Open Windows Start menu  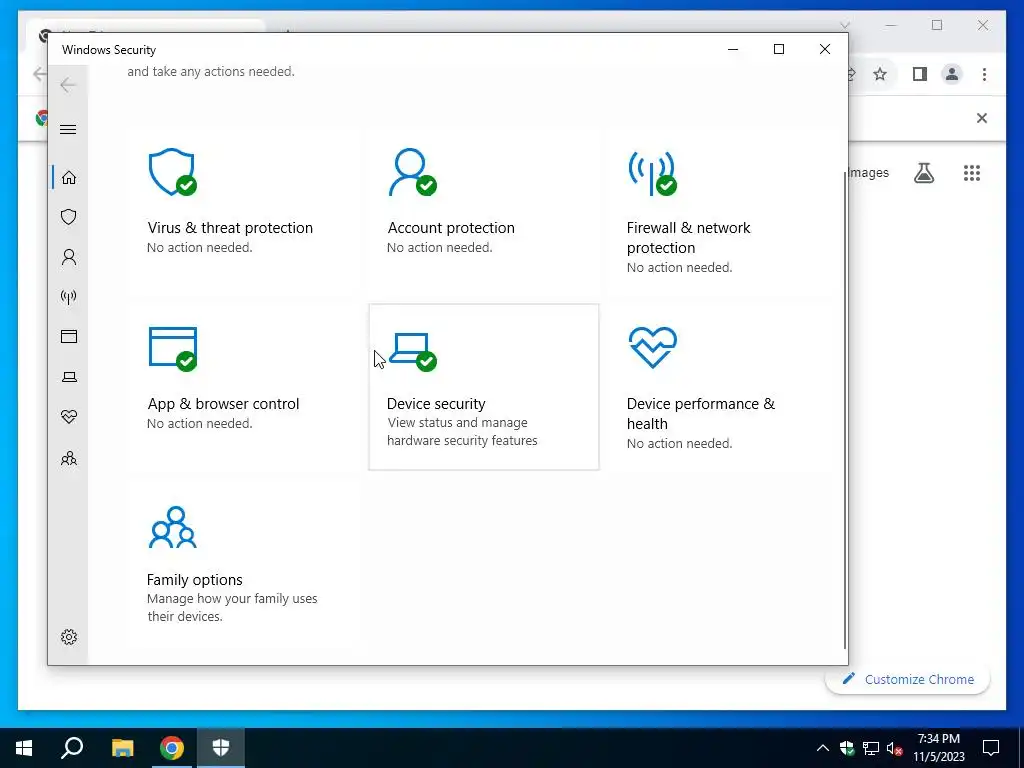tap(24, 748)
